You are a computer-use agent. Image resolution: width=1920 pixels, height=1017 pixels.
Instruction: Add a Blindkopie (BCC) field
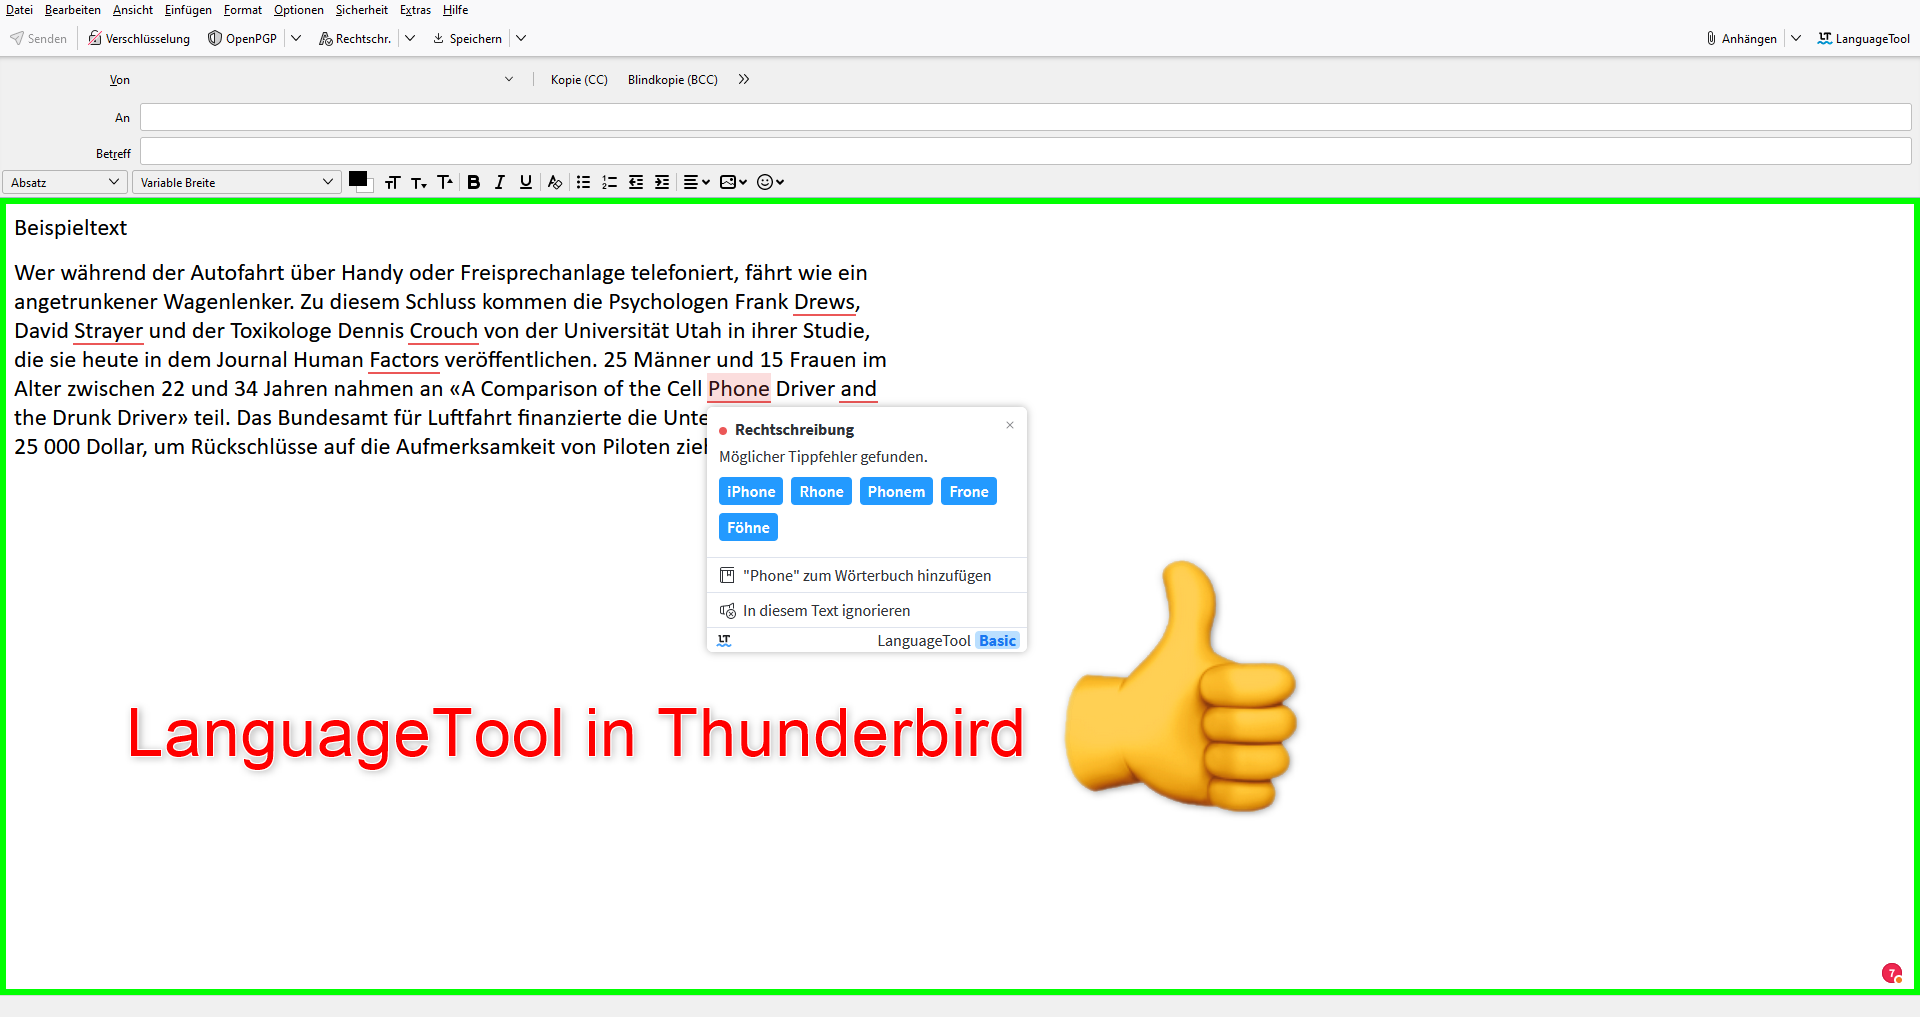pos(673,80)
